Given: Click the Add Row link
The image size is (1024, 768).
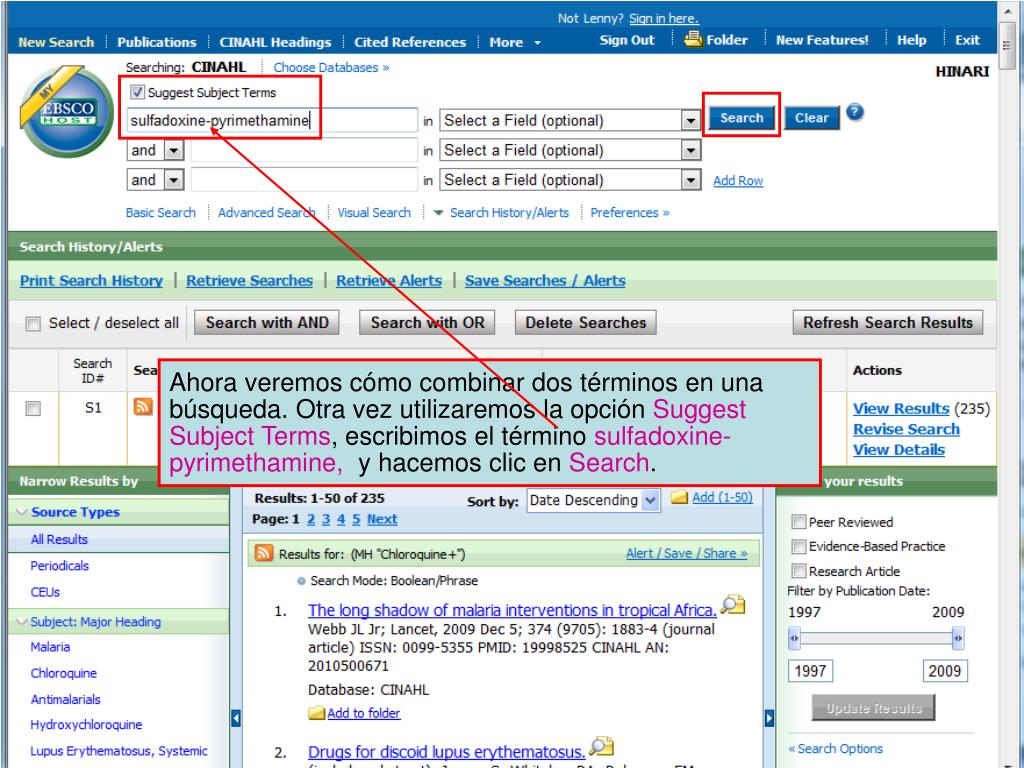Looking at the screenshot, I should (738, 181).
